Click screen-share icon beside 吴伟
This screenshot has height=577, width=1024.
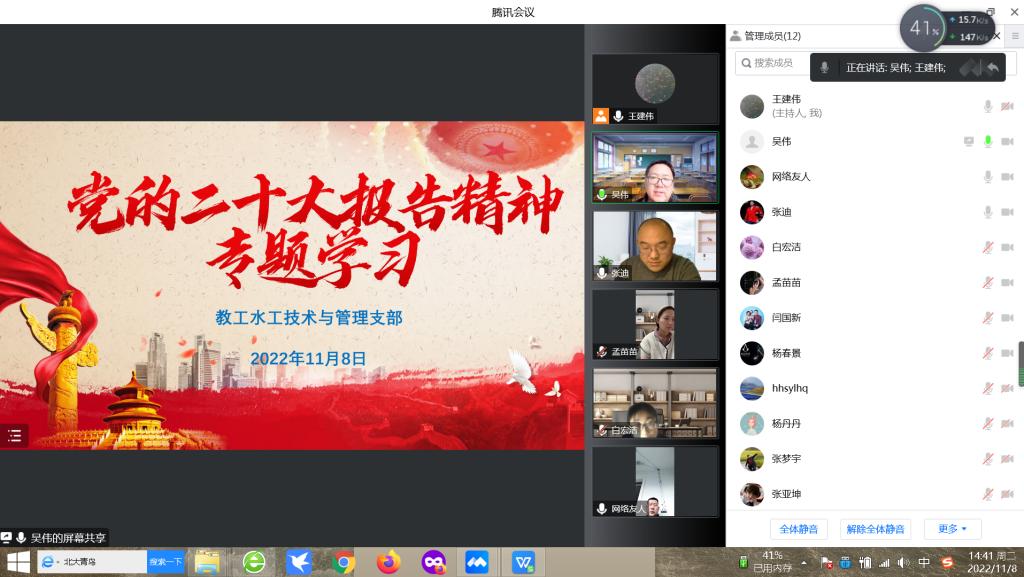pyautogui.click(x=968, y=141)
